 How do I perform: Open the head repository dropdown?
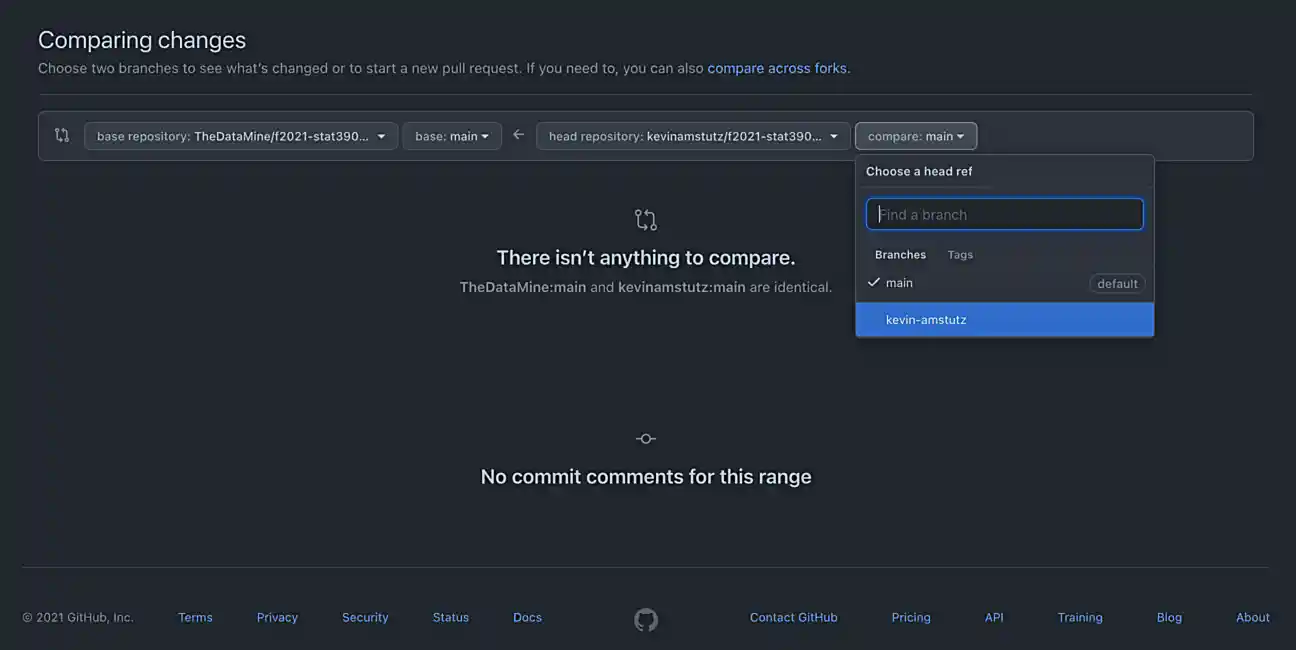coord(692,135)
